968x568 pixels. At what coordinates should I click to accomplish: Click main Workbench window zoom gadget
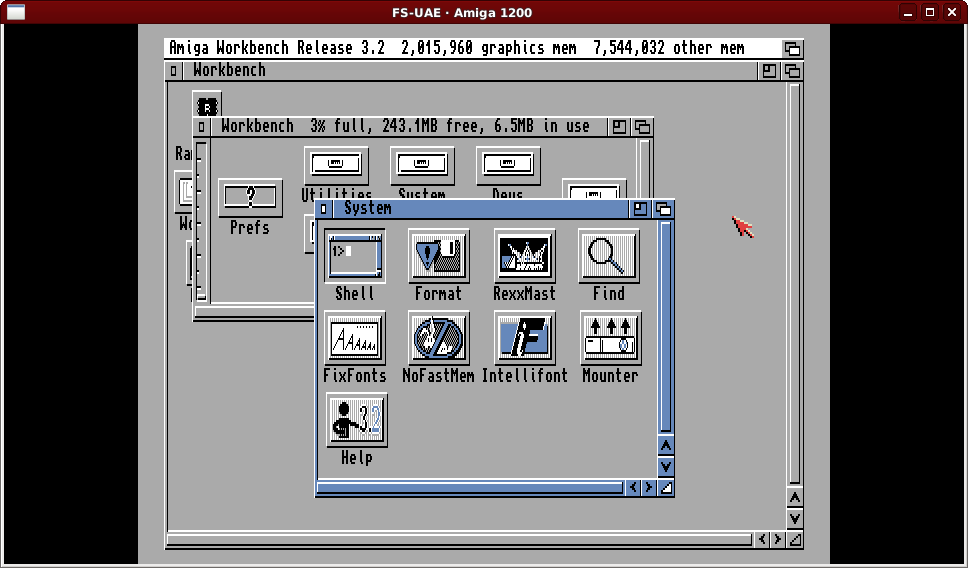point(769,71)
